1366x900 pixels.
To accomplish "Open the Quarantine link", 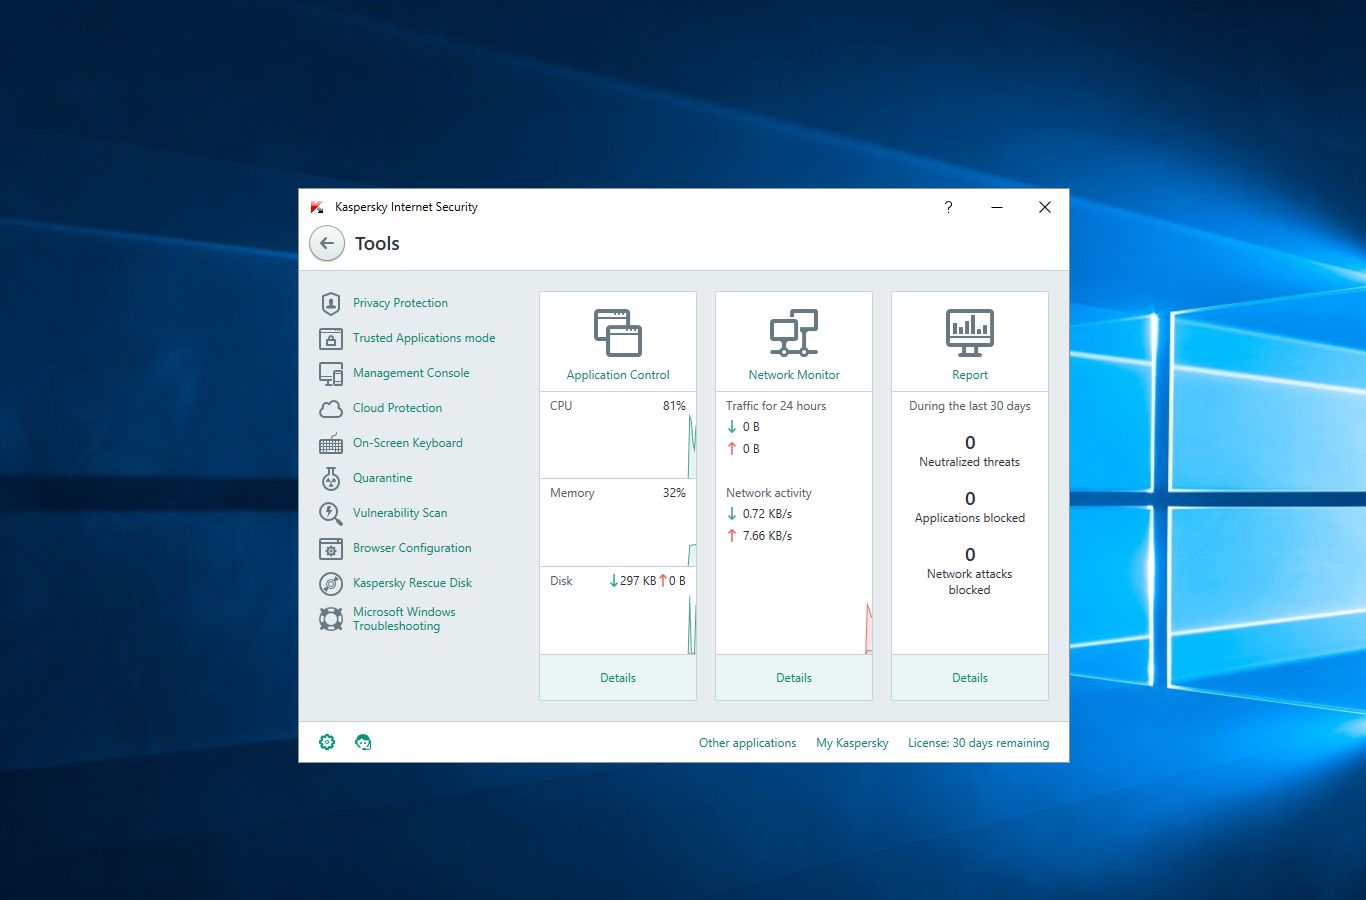I will (x=382, y=478).
